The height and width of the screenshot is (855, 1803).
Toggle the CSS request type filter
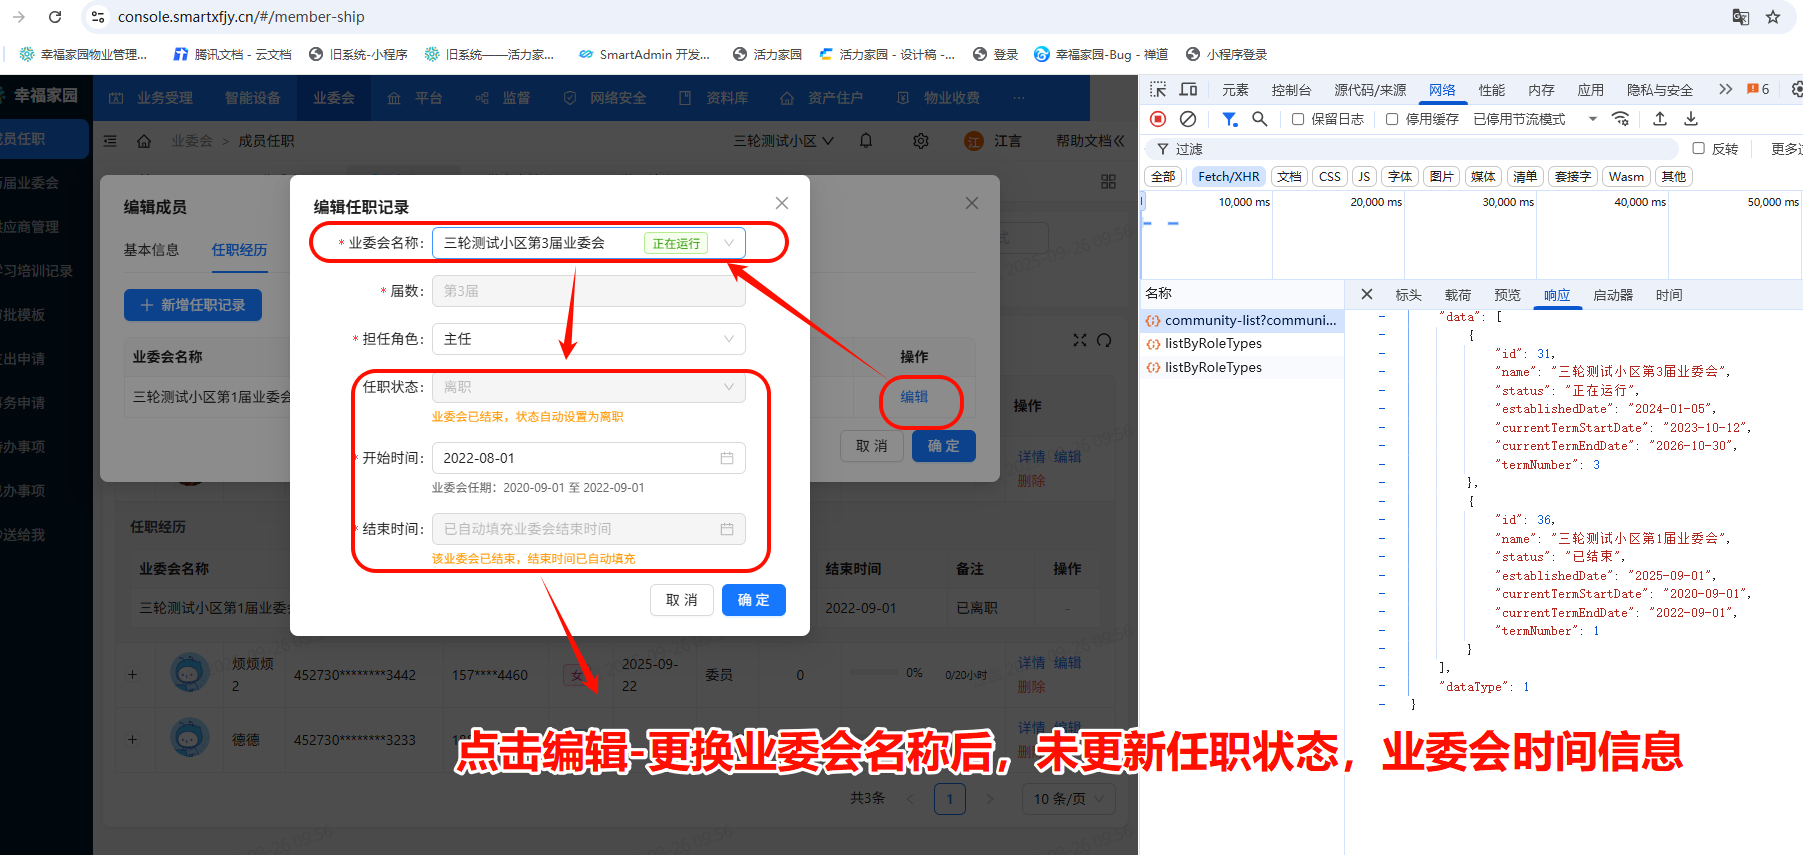point(1330,177)
